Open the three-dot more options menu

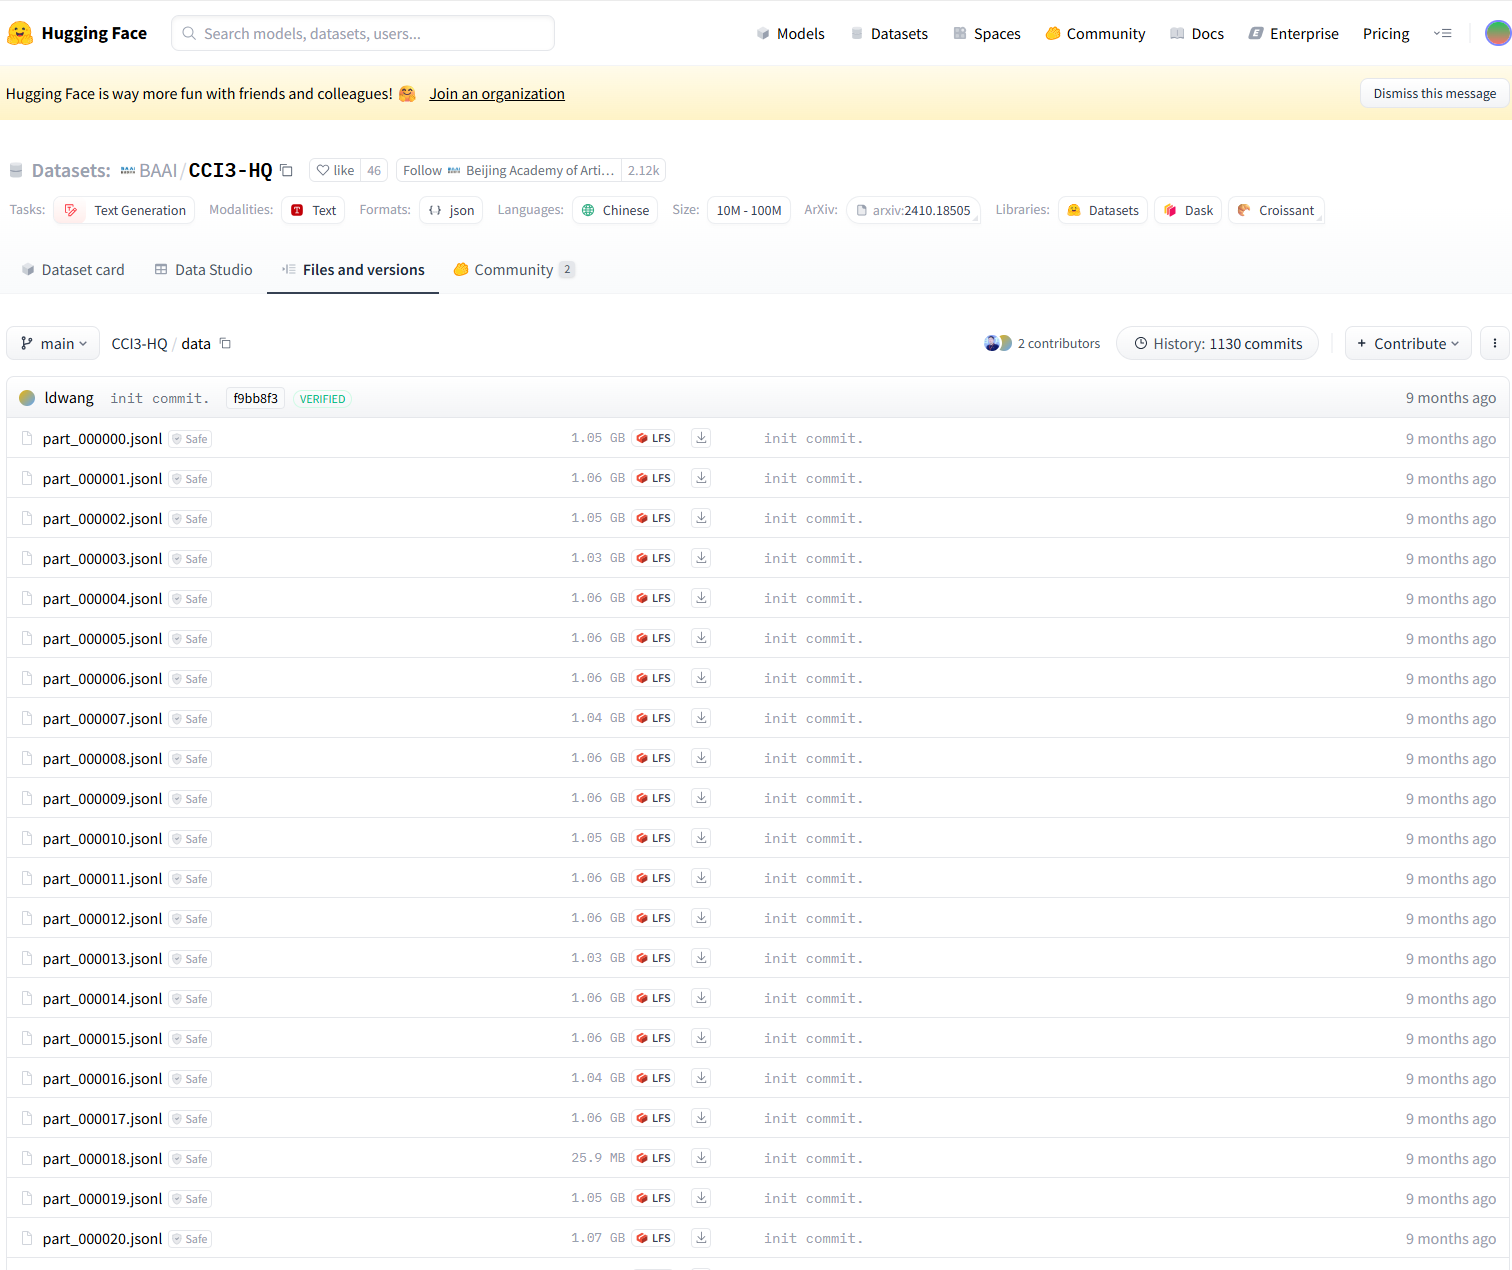(x=1495, y=343)
